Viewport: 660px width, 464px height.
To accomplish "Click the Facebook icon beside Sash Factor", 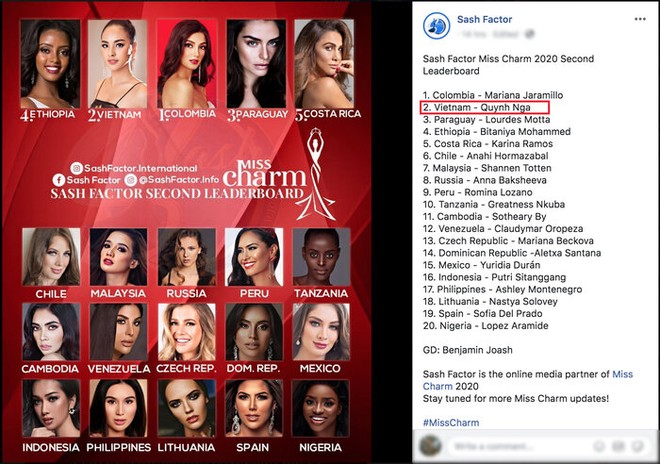I will [59, 180].
